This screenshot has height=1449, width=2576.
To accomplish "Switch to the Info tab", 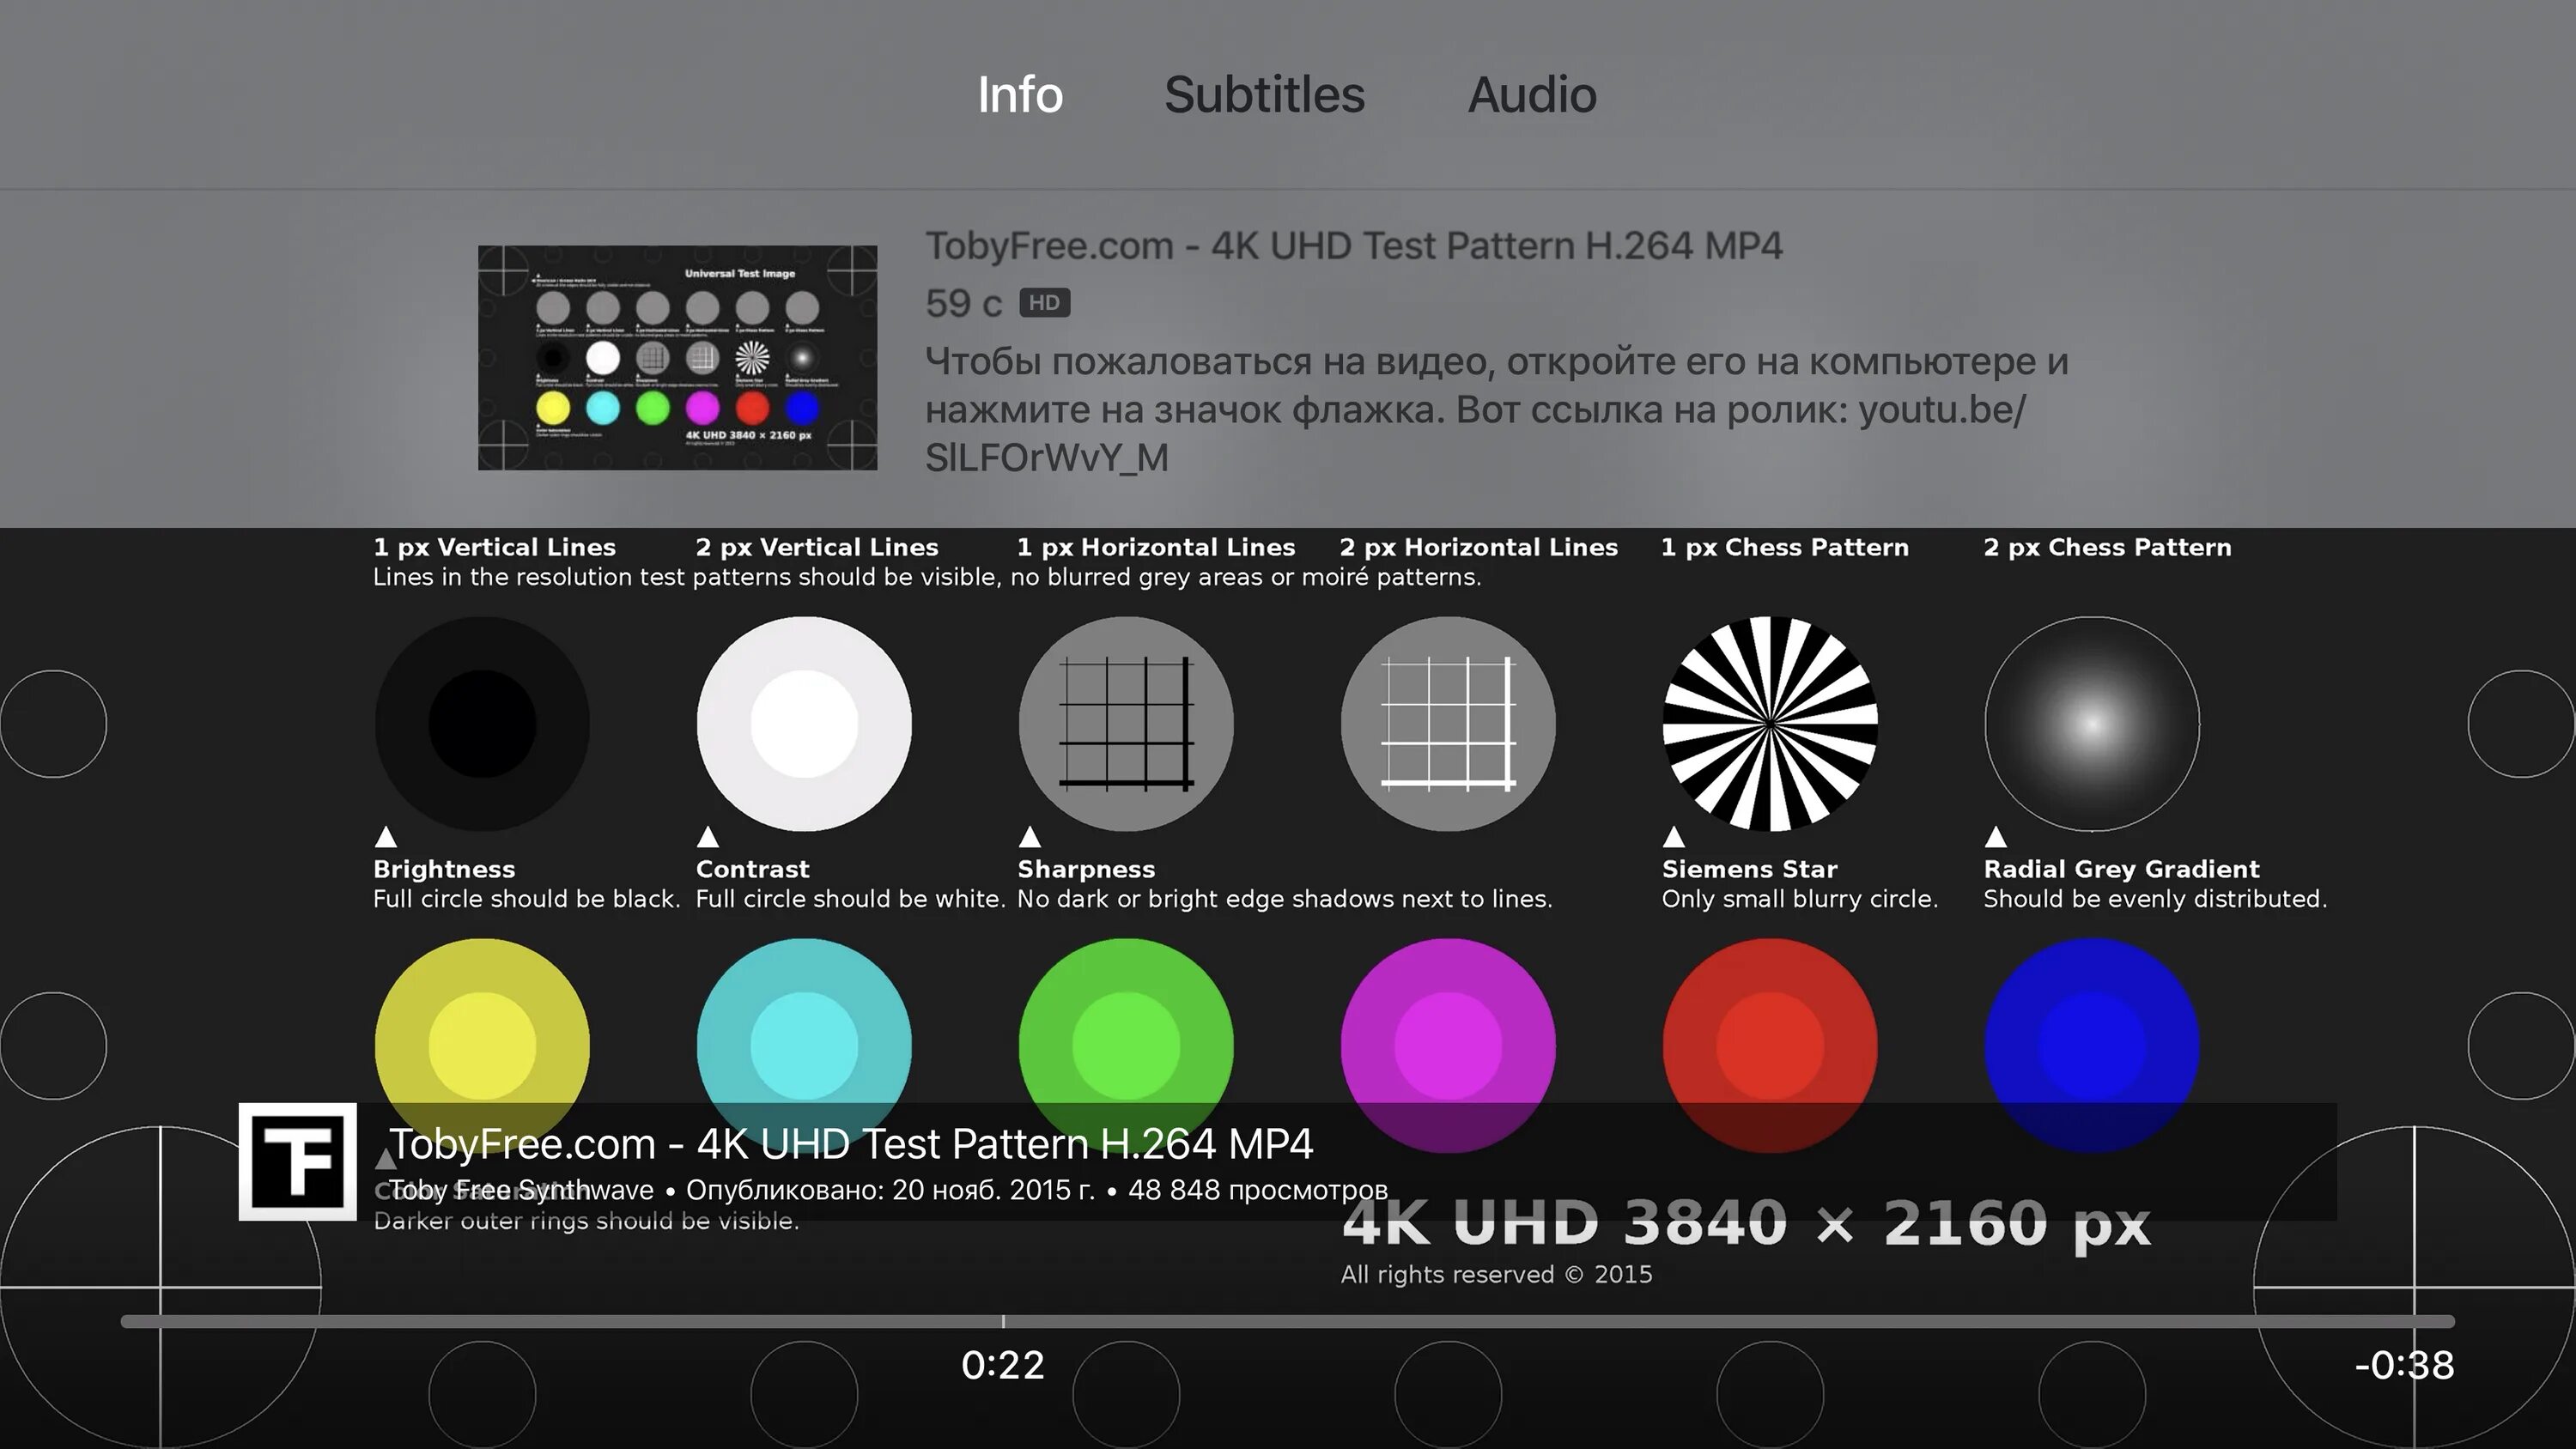I will pyautogui.click(x=1019, y=95).
